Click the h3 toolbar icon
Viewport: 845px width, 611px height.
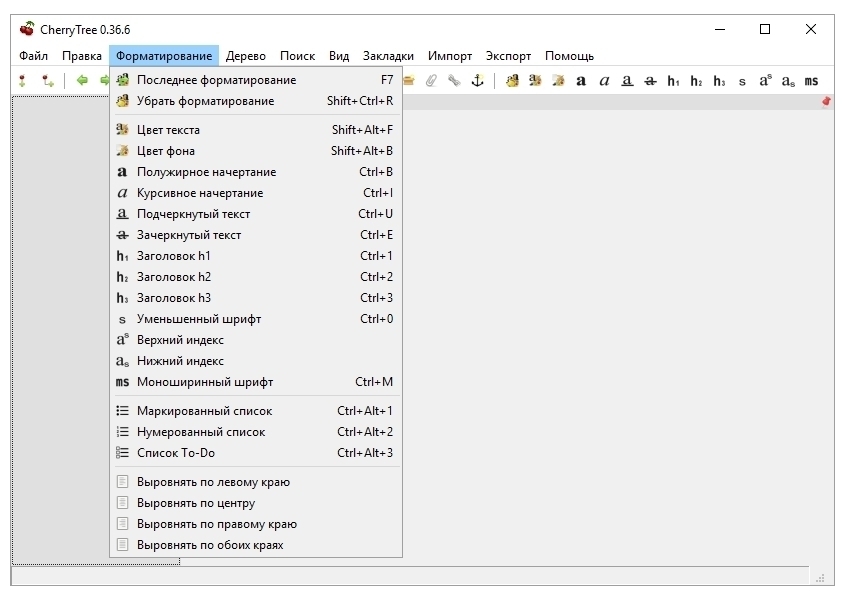(x=719, y=81)
